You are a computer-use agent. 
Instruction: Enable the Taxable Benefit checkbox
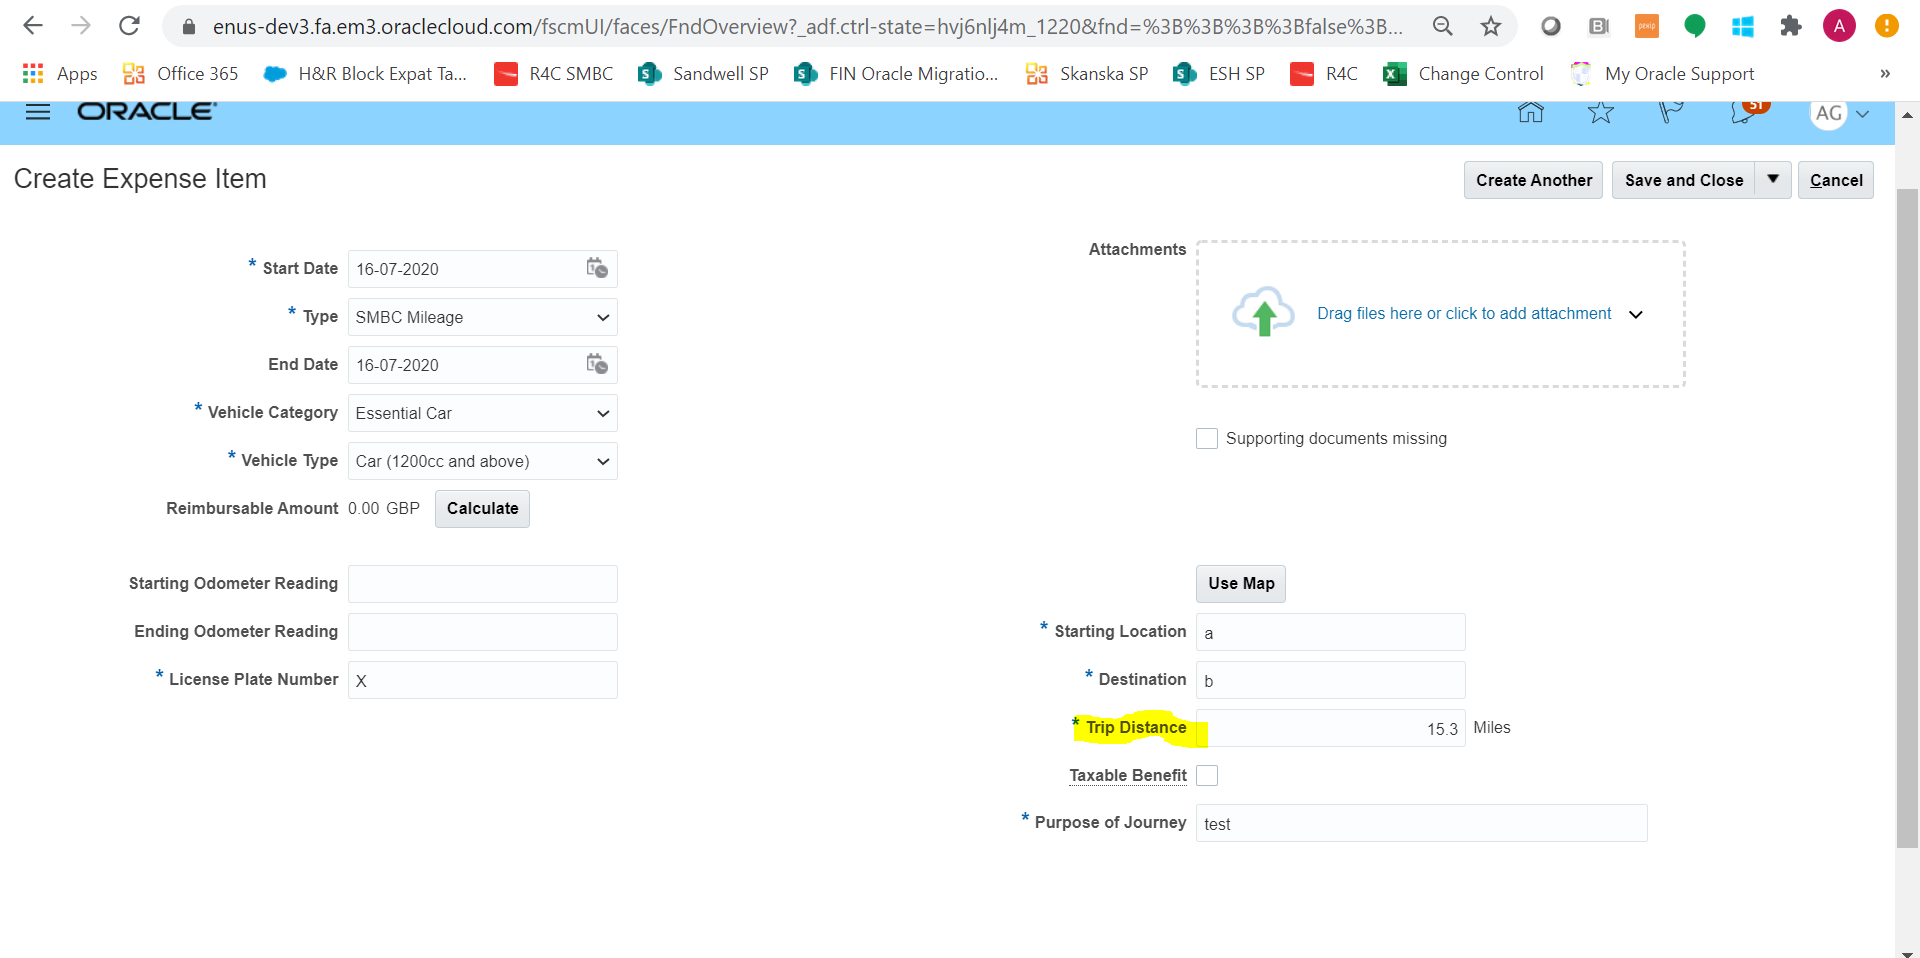coord(1207,775)
